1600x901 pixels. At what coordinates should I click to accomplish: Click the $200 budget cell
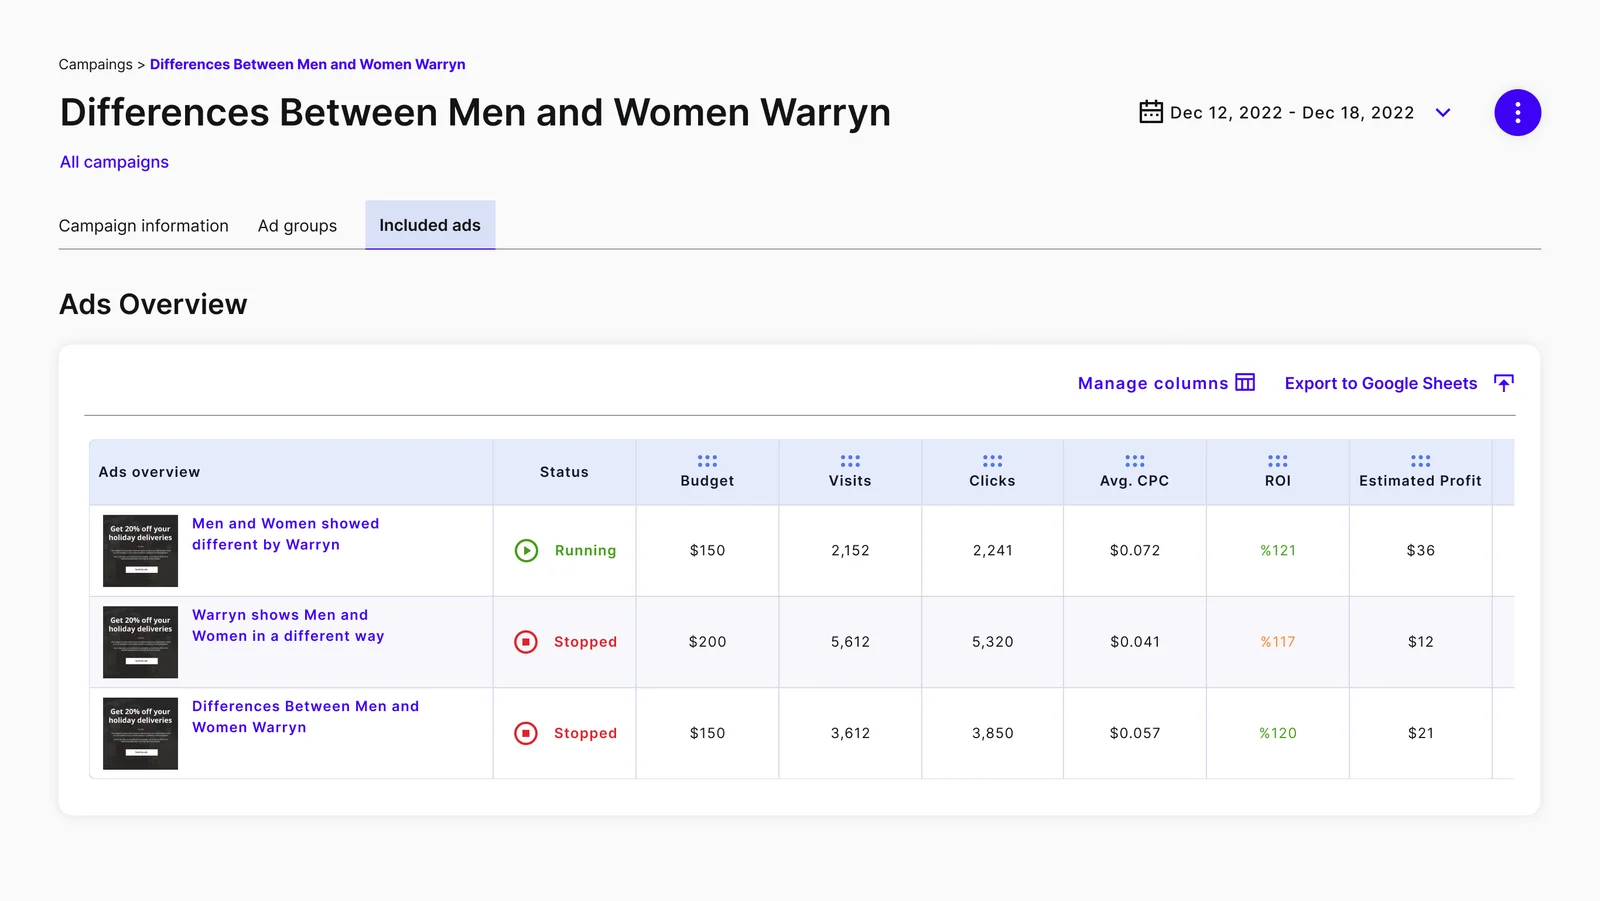pos(707,642)
